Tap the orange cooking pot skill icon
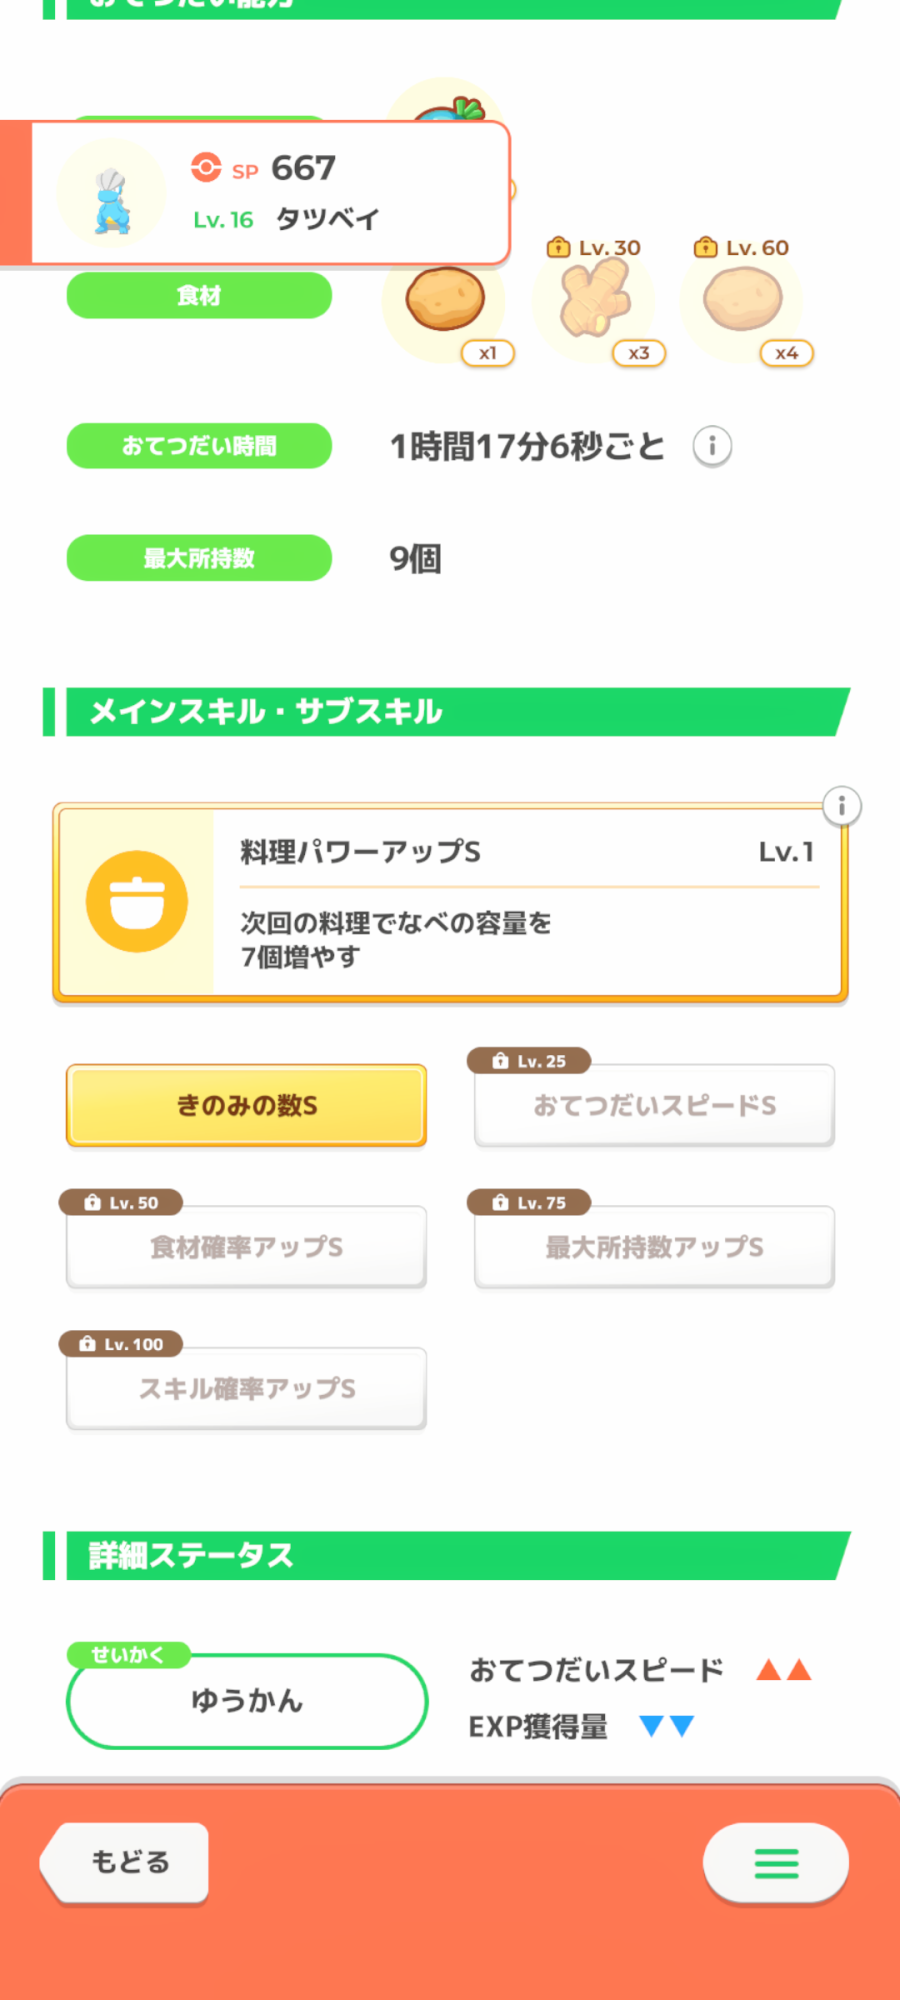900x2000 pixels. tap(137, 902)
